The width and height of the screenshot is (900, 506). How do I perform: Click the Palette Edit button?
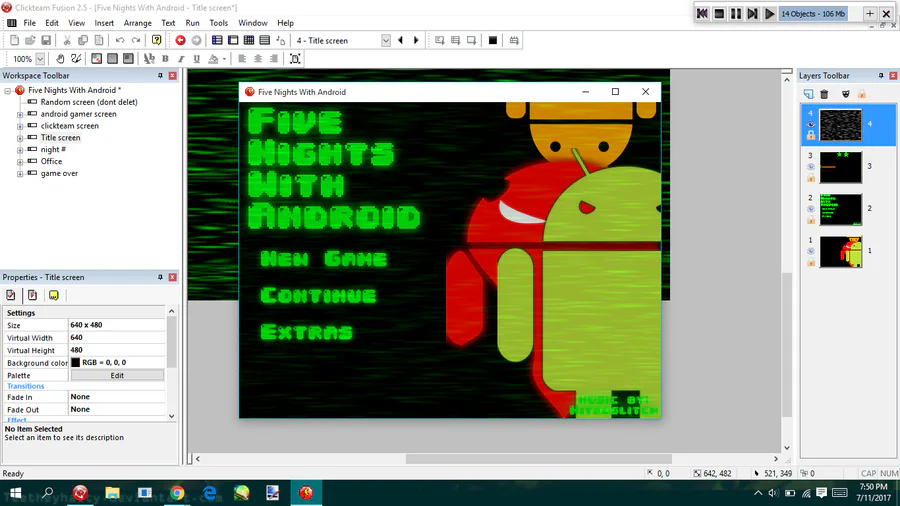coord(117,375)
